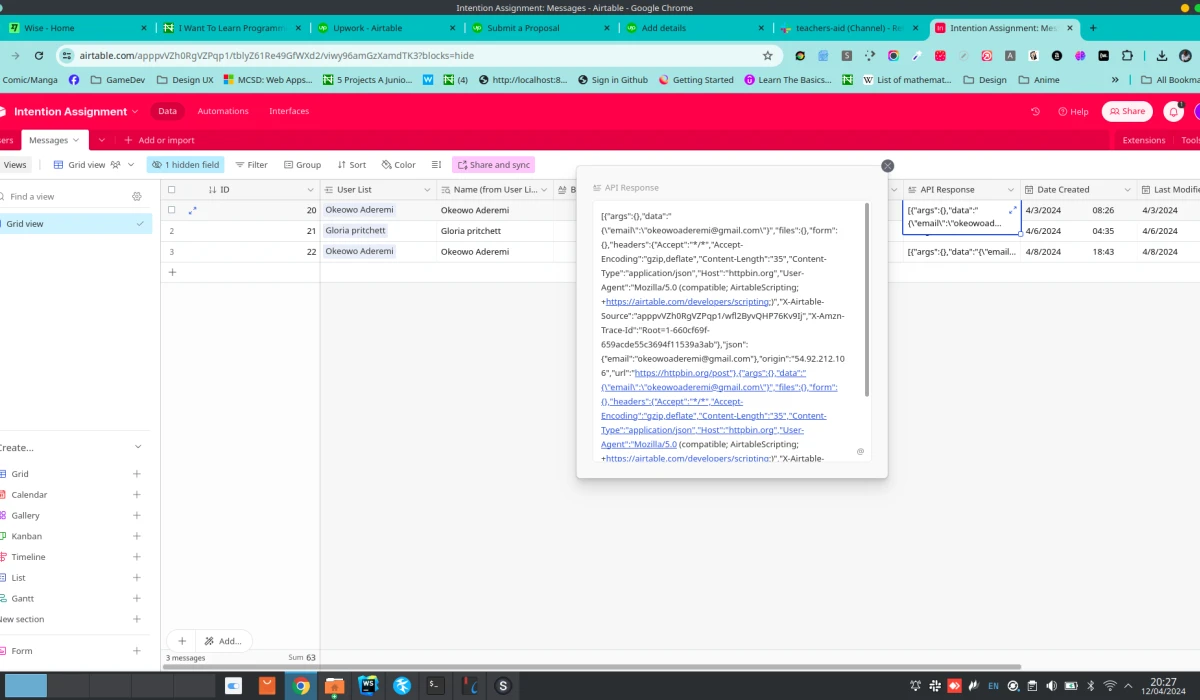This screenshot has height=700, width=1200.
Task: Open the view settings gear near Find a view
Action: pyautogui.click(x=138, y=197)
